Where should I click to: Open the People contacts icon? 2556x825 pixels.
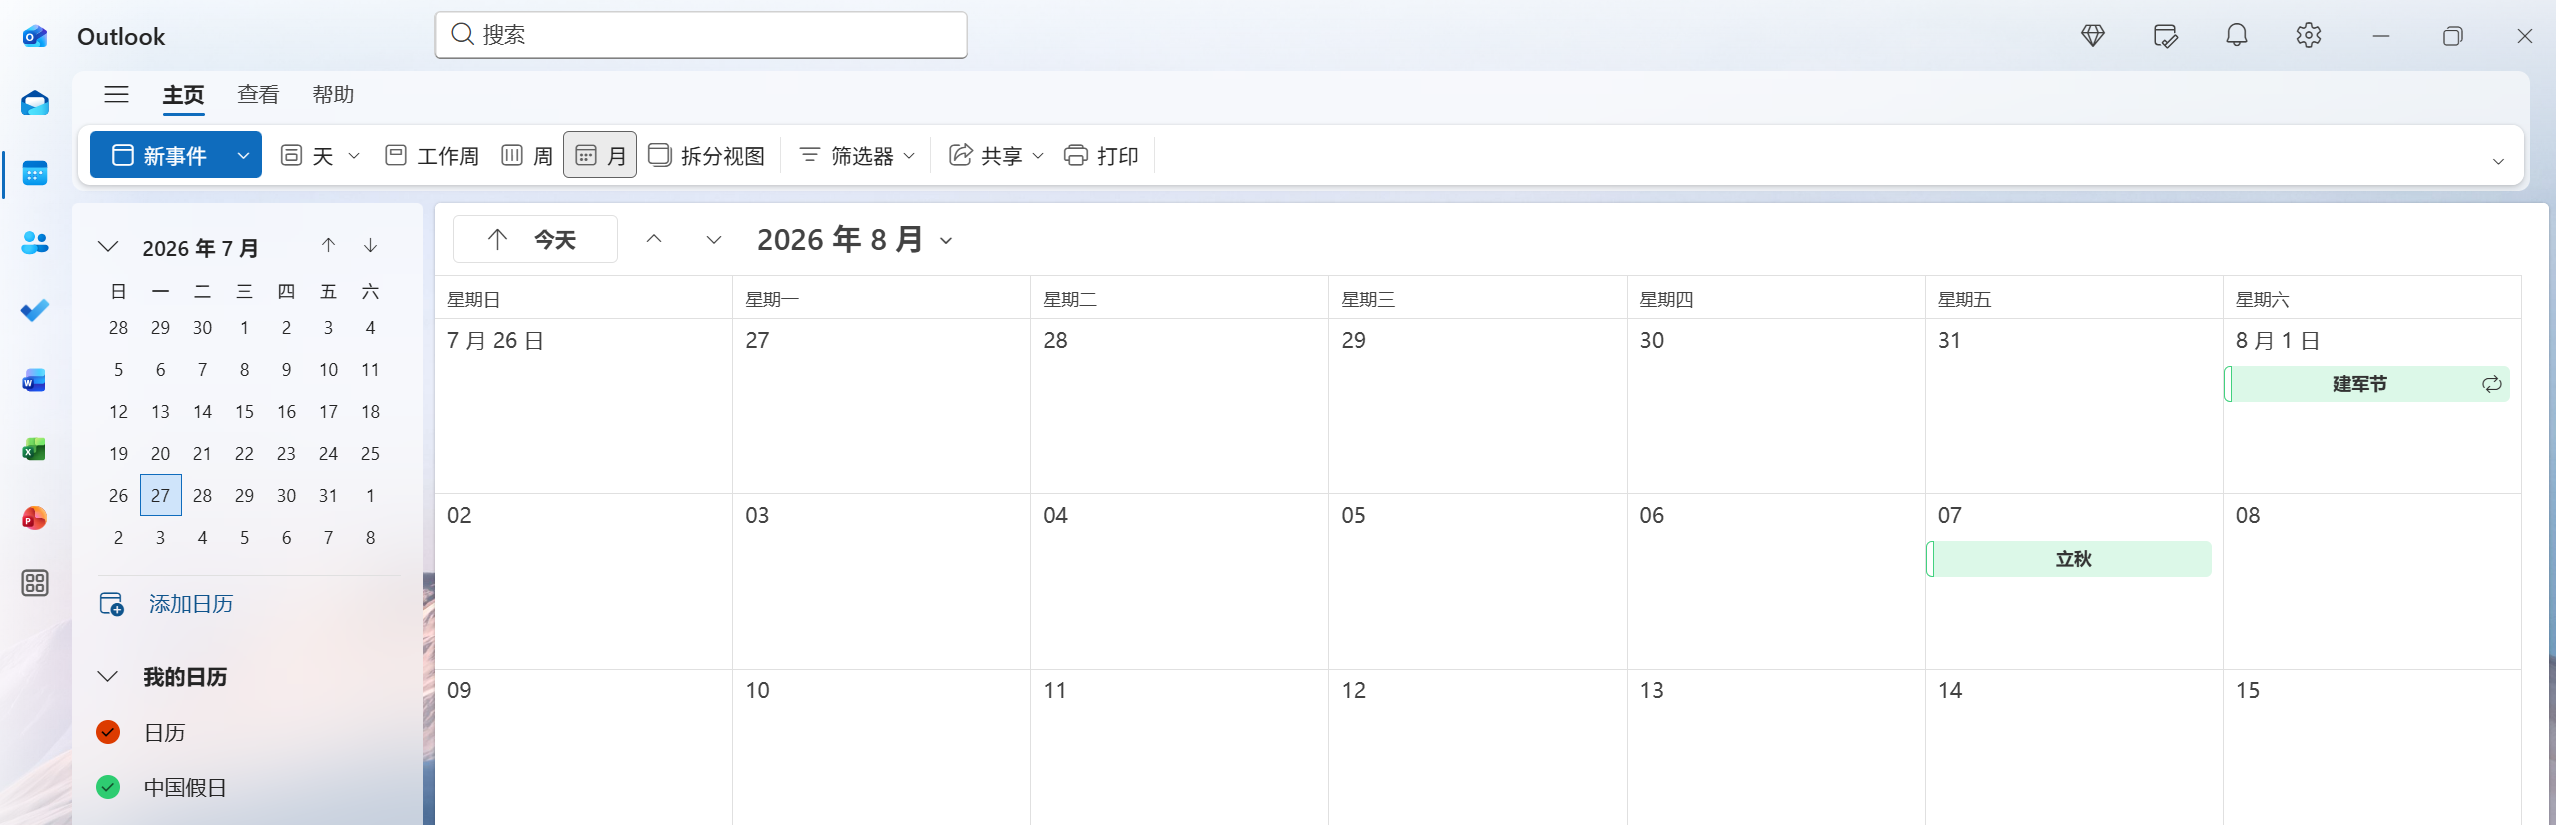tap(35, 242)
